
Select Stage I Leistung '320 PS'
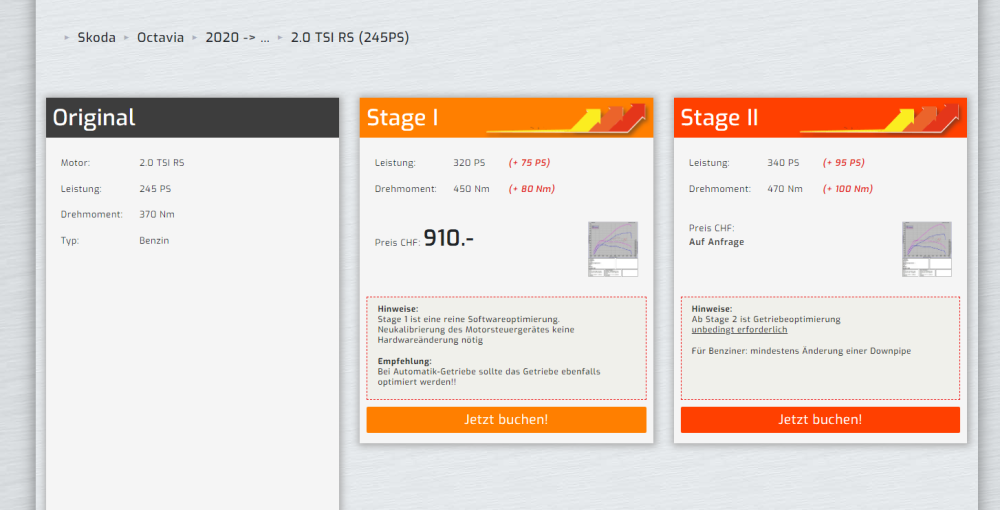pyautogui.click(x=469, y=163)
